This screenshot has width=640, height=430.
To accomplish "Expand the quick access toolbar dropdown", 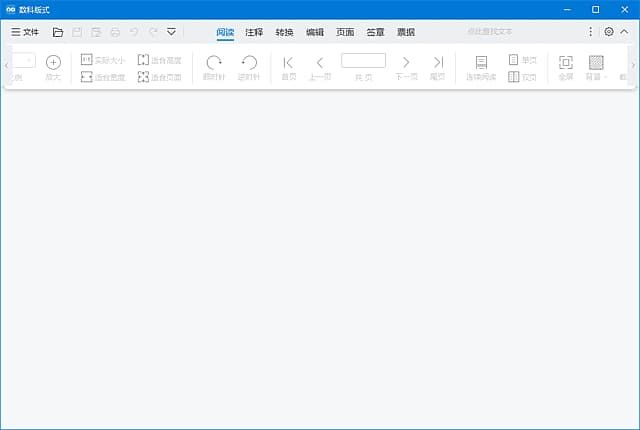I will coord(171,32).
